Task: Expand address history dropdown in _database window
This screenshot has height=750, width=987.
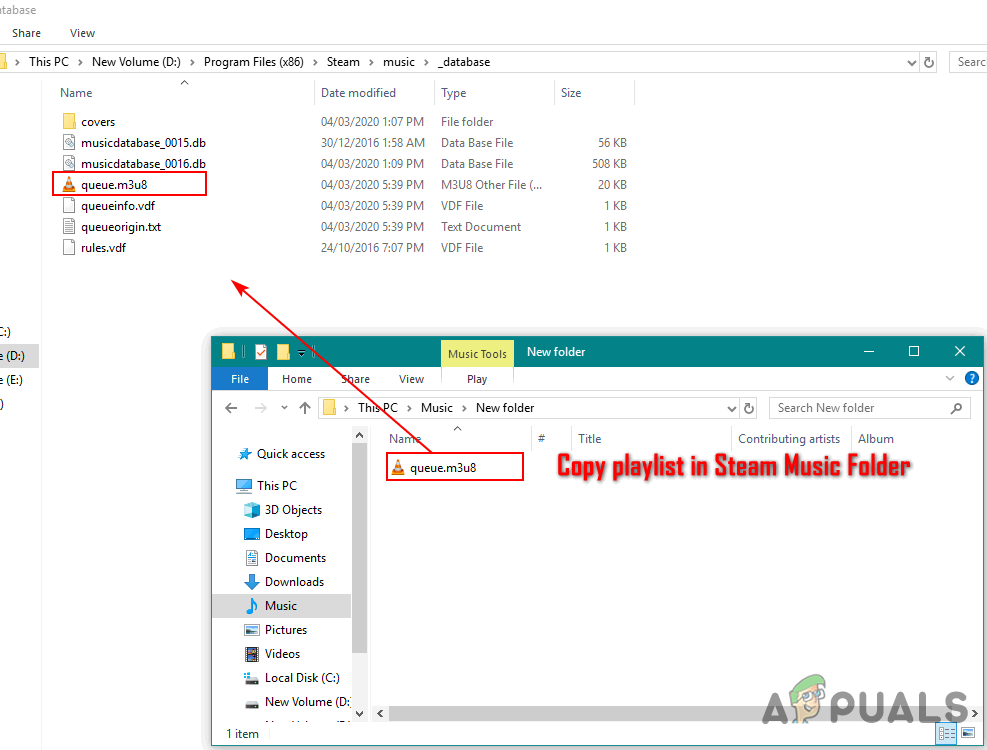Action: [x=911, y=62]
